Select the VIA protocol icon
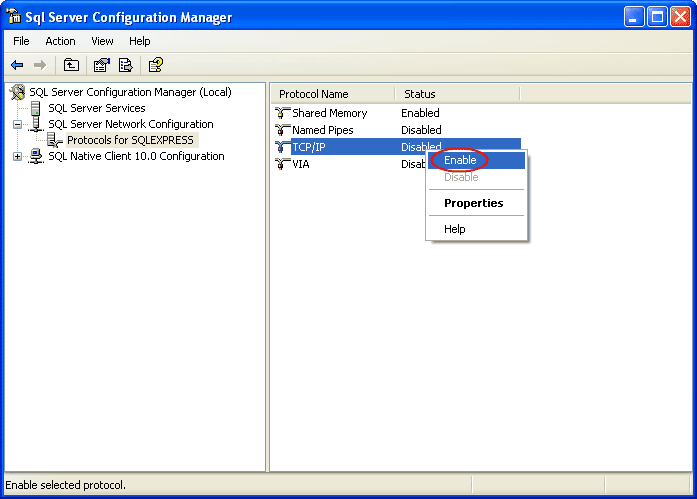The height and width of the screenshot is (499, 697). click(x=282, y=164)
